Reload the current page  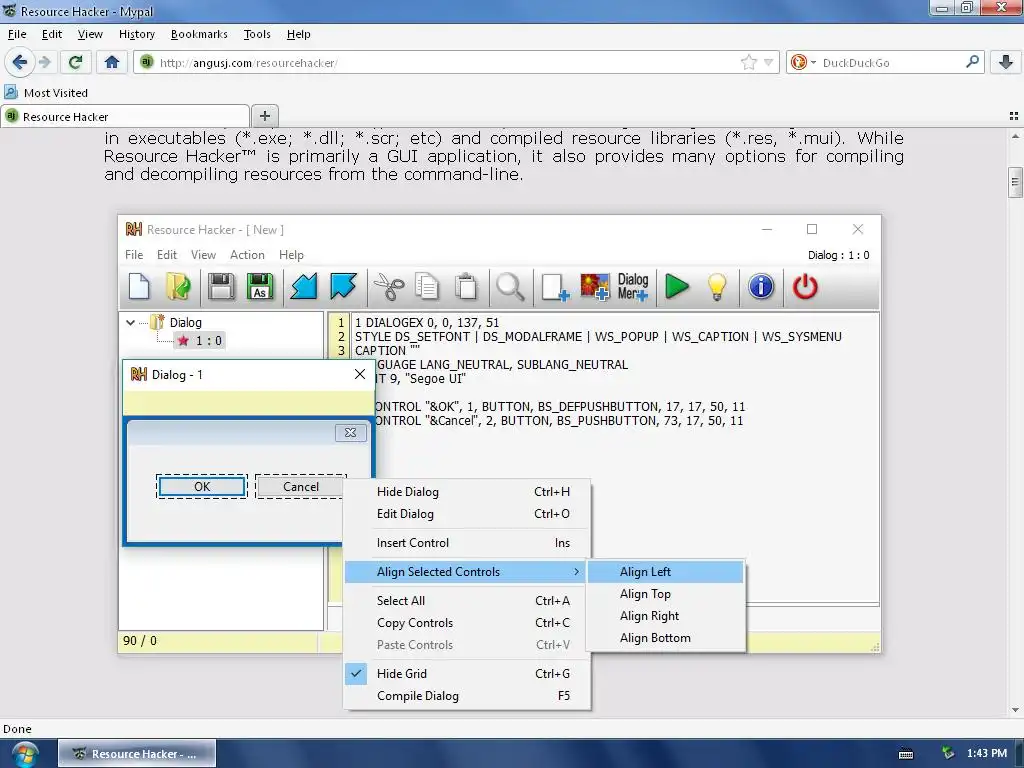pyautogui.click(x=75, y=63)
